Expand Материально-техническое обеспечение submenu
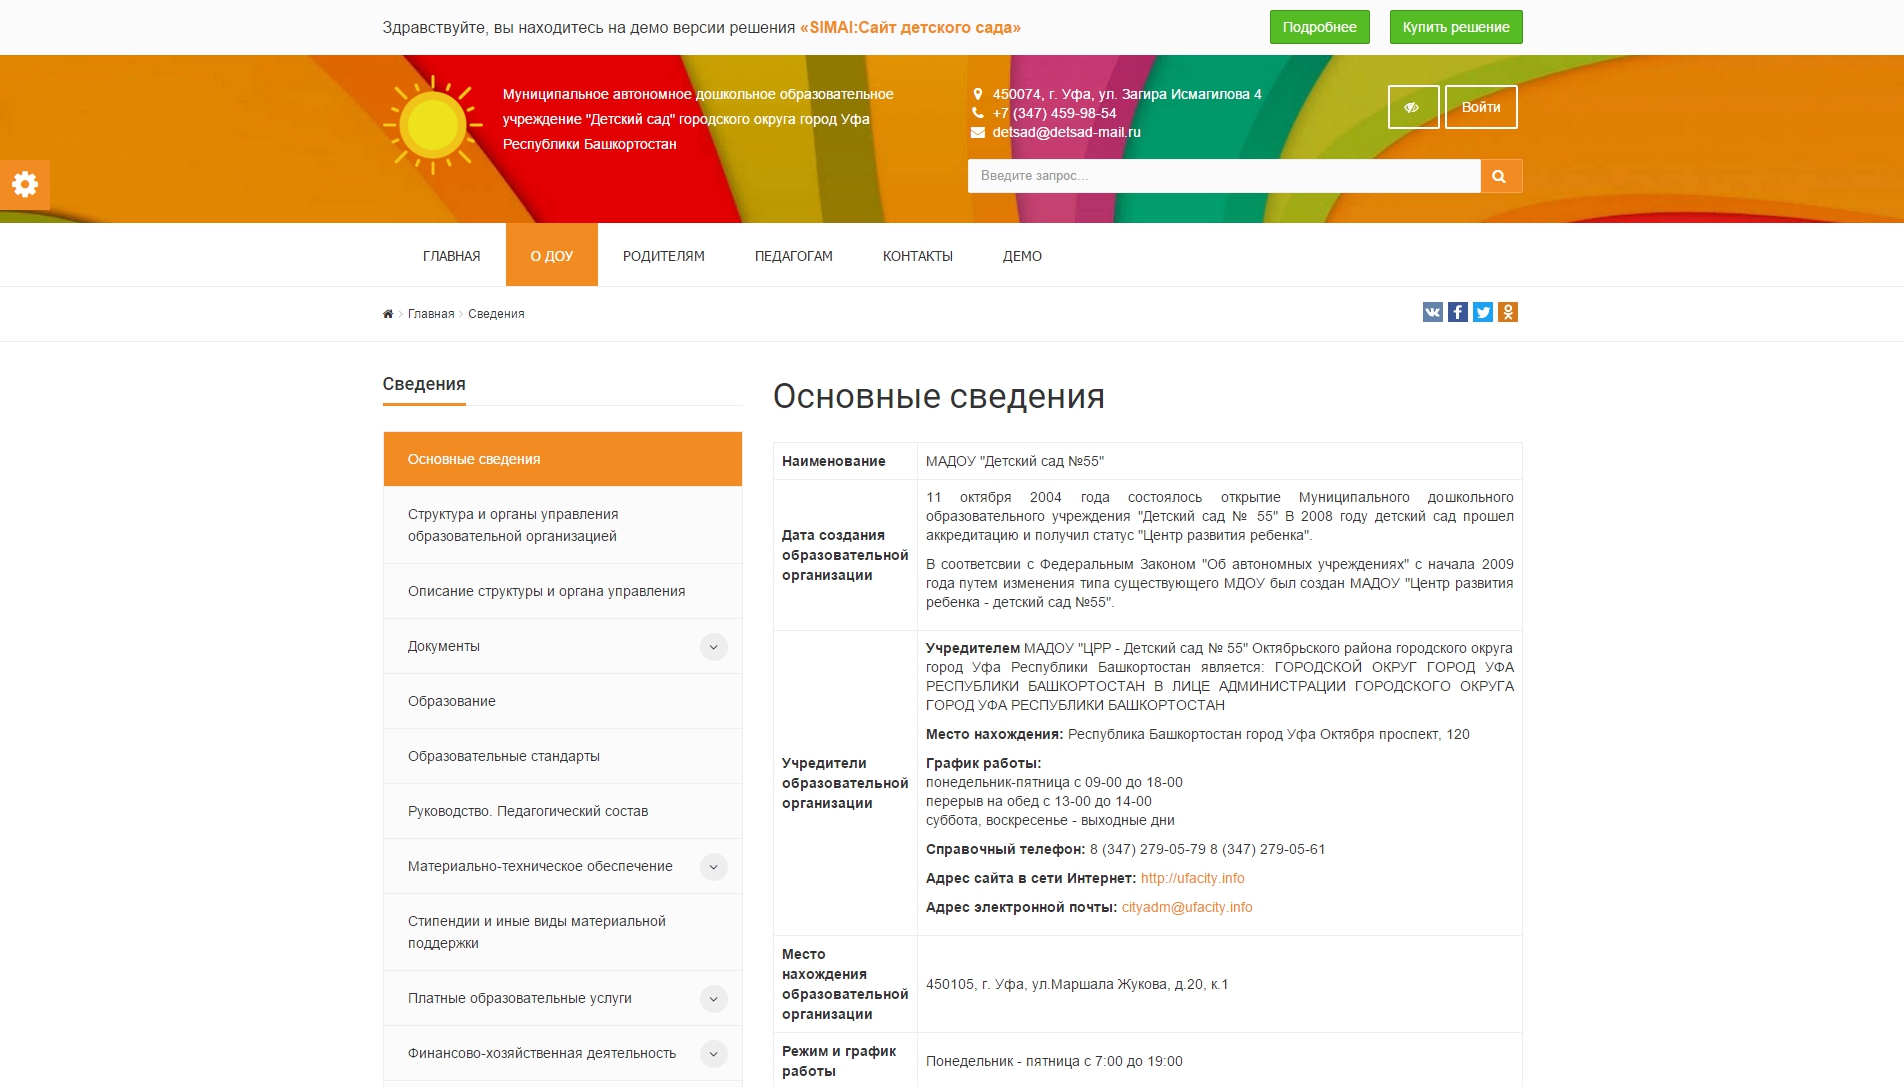 tap(713, 867)
